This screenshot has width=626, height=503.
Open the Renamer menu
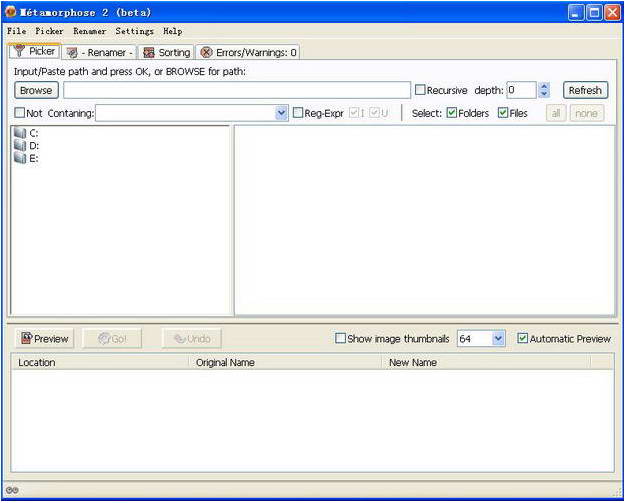click(89, 31)
